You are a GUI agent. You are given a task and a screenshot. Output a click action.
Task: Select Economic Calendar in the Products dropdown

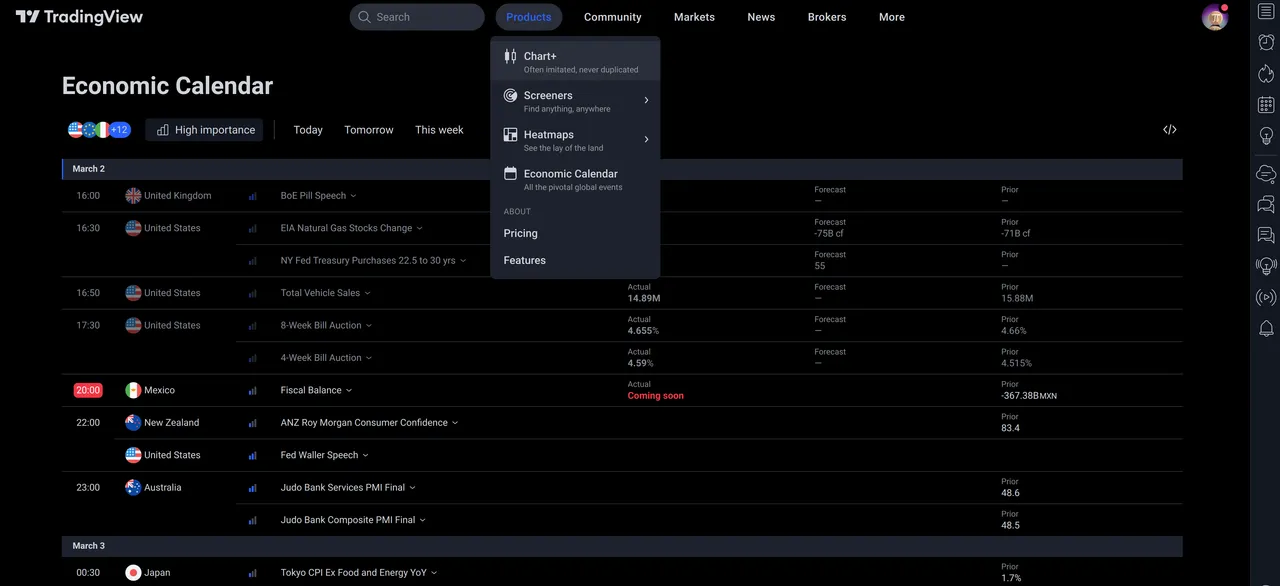click(x=575, y=179)
